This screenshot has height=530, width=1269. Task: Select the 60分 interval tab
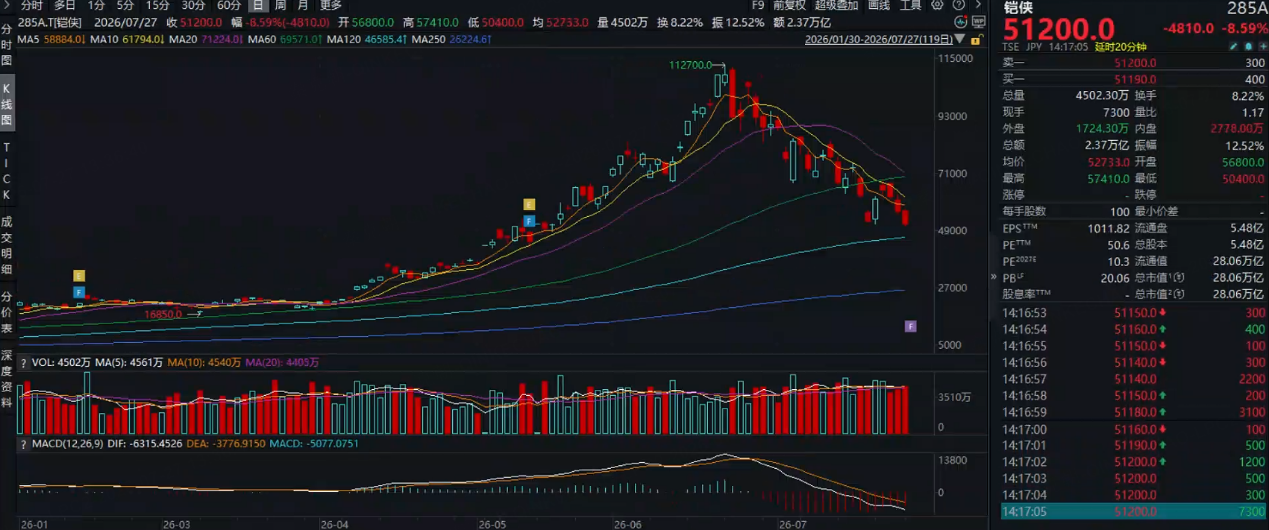click(x=229, y=5)
